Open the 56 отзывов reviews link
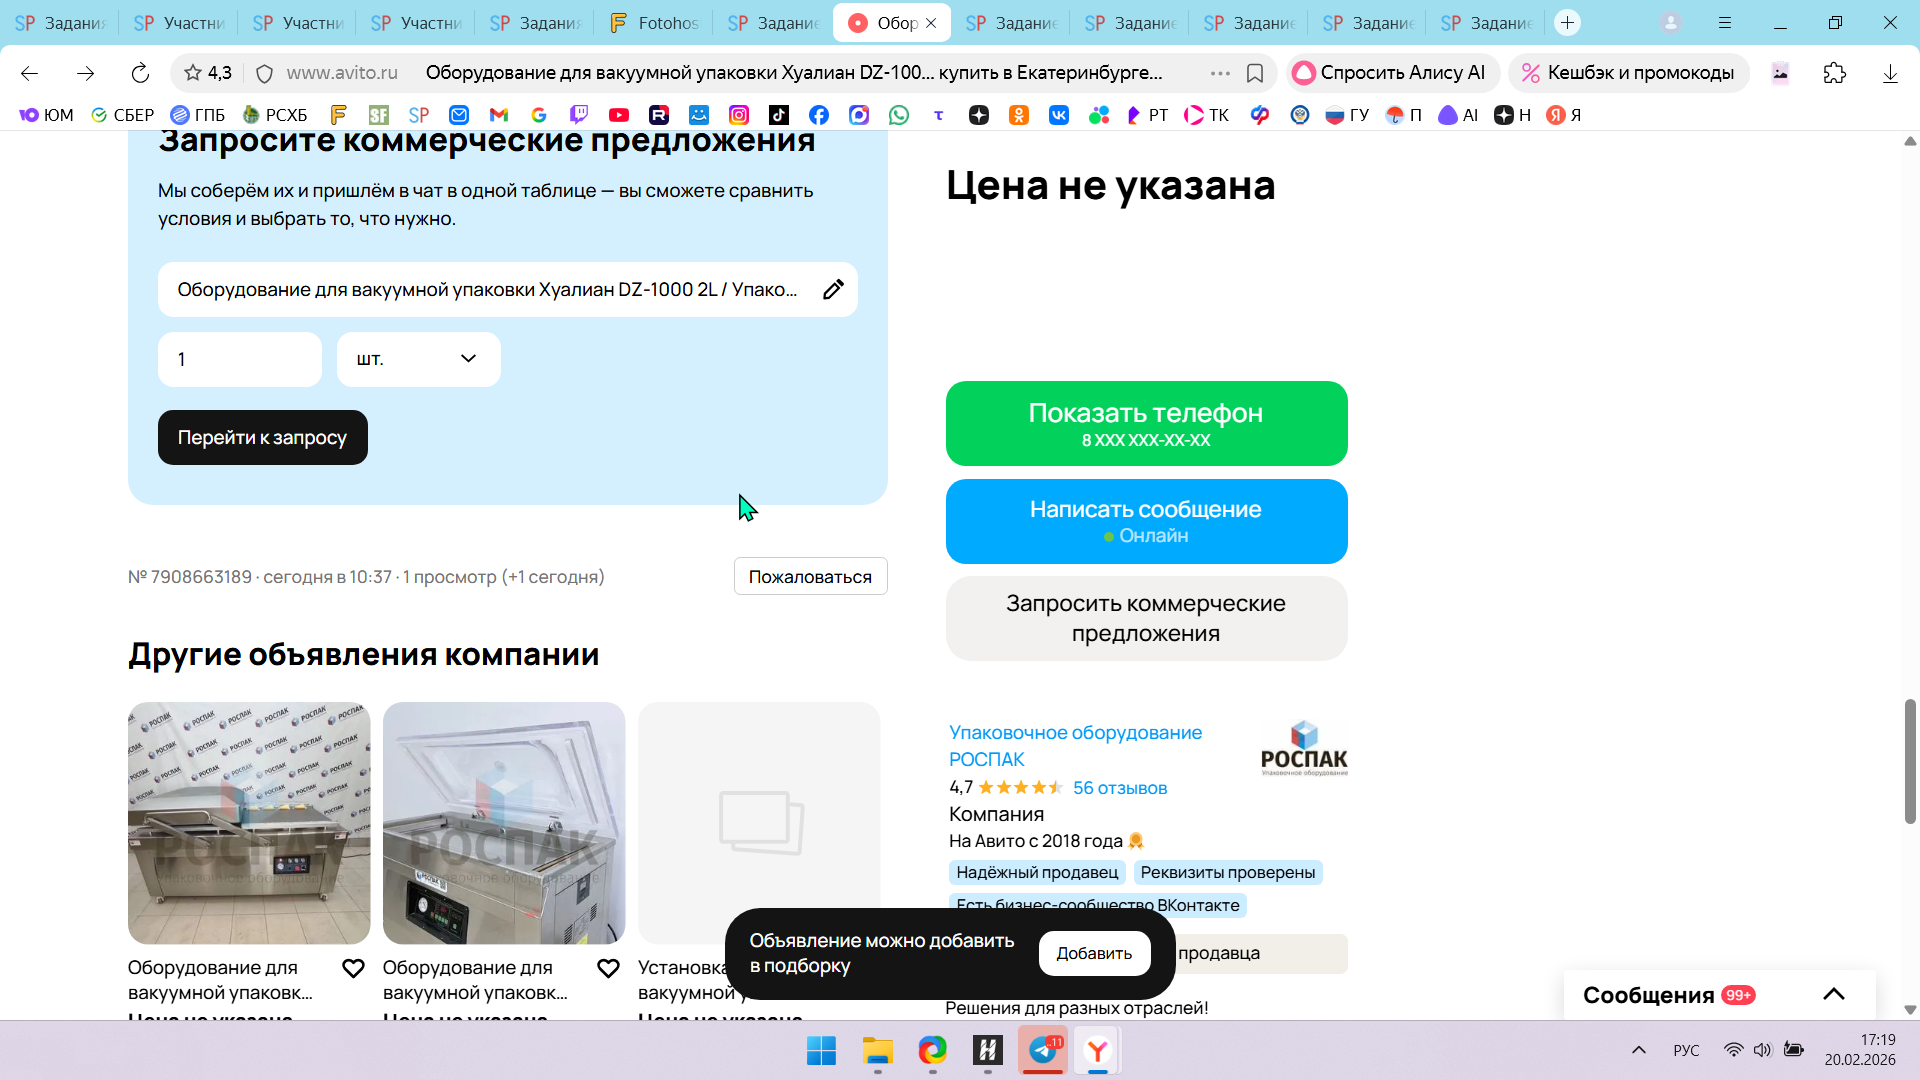This screenshot has width=1920, height=1080. (1119, 788)
